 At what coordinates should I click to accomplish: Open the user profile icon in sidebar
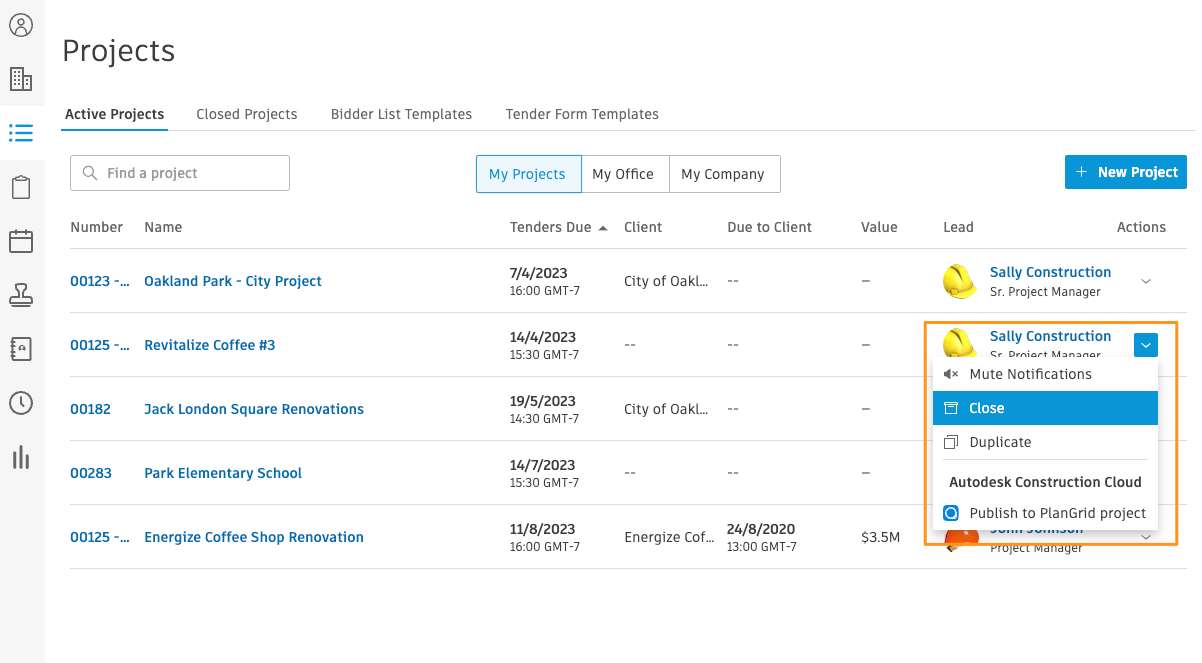pos(21,25)
